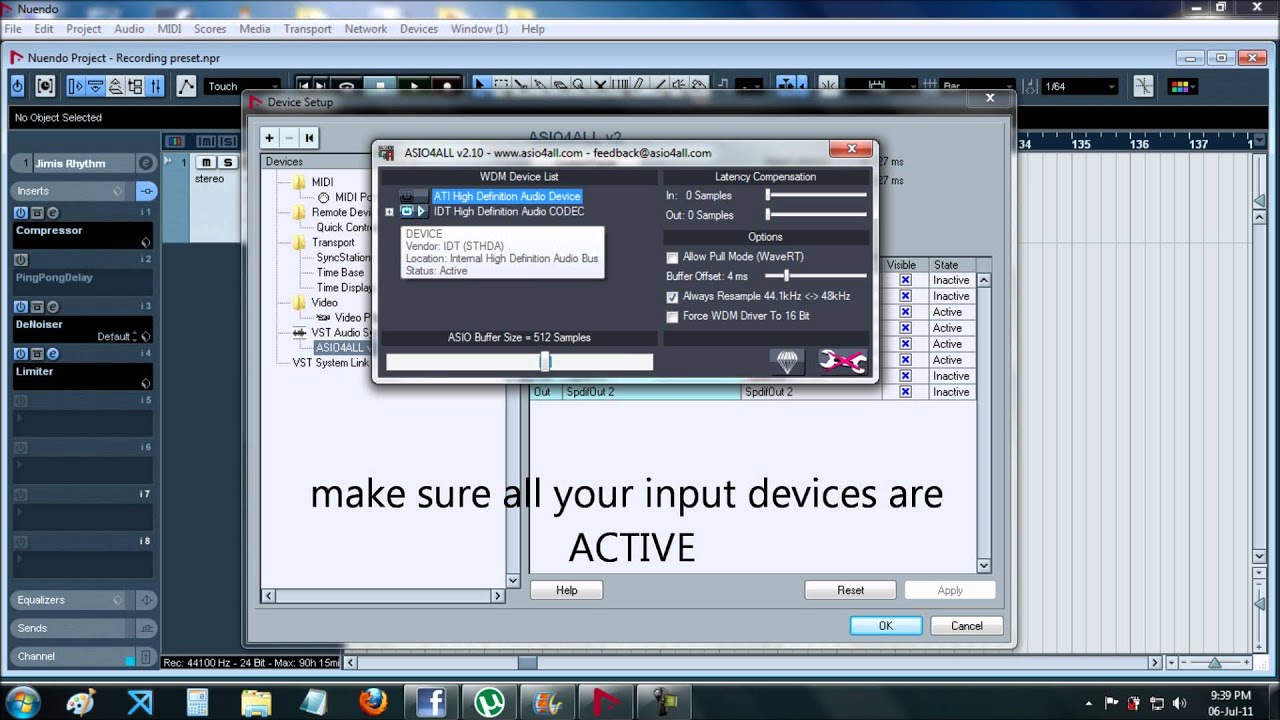This screenshot has width=1280, height=720.
Task: Uncheck Always Resample 44.1kHz <-> 48kHz
Action: pos(672,297)
